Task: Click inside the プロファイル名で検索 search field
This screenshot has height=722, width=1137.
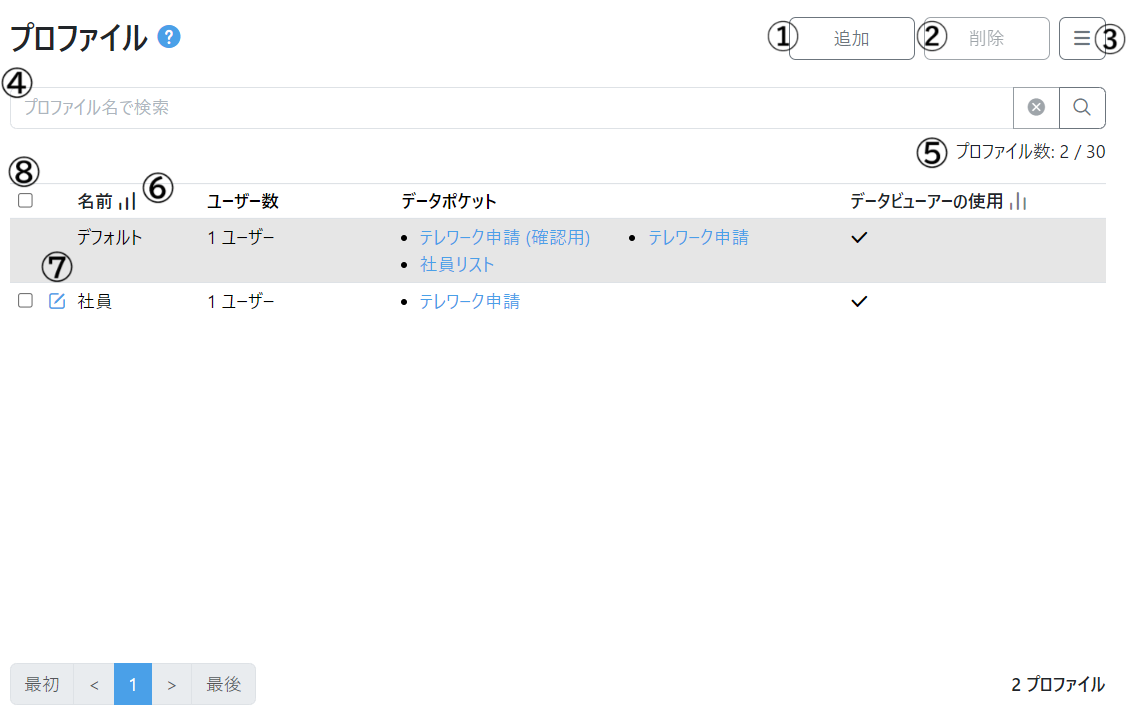Action: (x=400, y=107)
